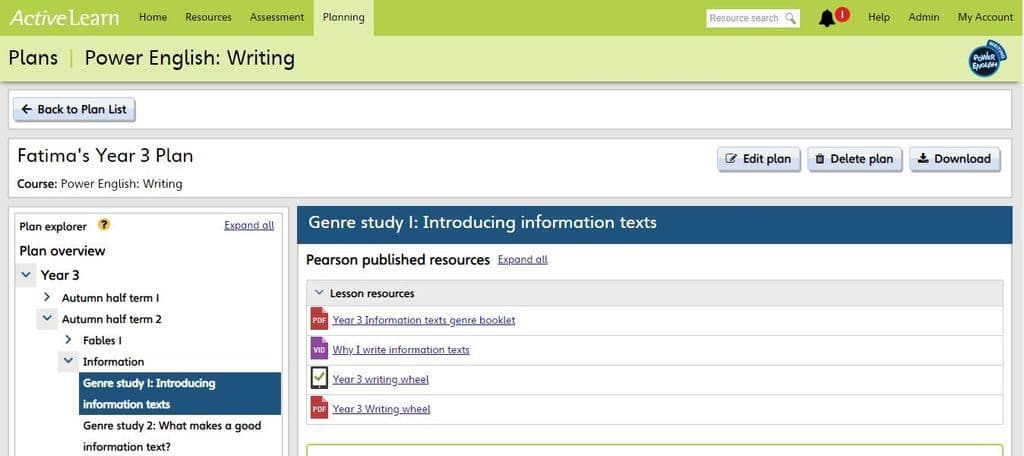Expand Autumn half term 1

[x=47, y=298]
